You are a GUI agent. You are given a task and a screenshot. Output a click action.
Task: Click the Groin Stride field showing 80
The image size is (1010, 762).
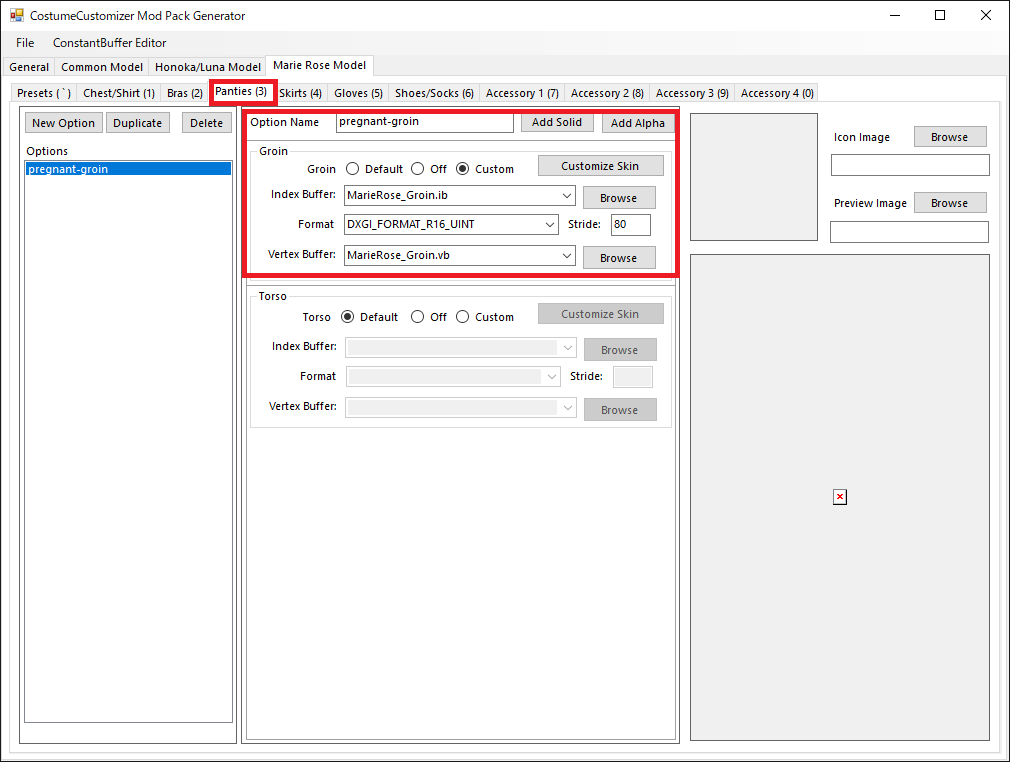631,224
